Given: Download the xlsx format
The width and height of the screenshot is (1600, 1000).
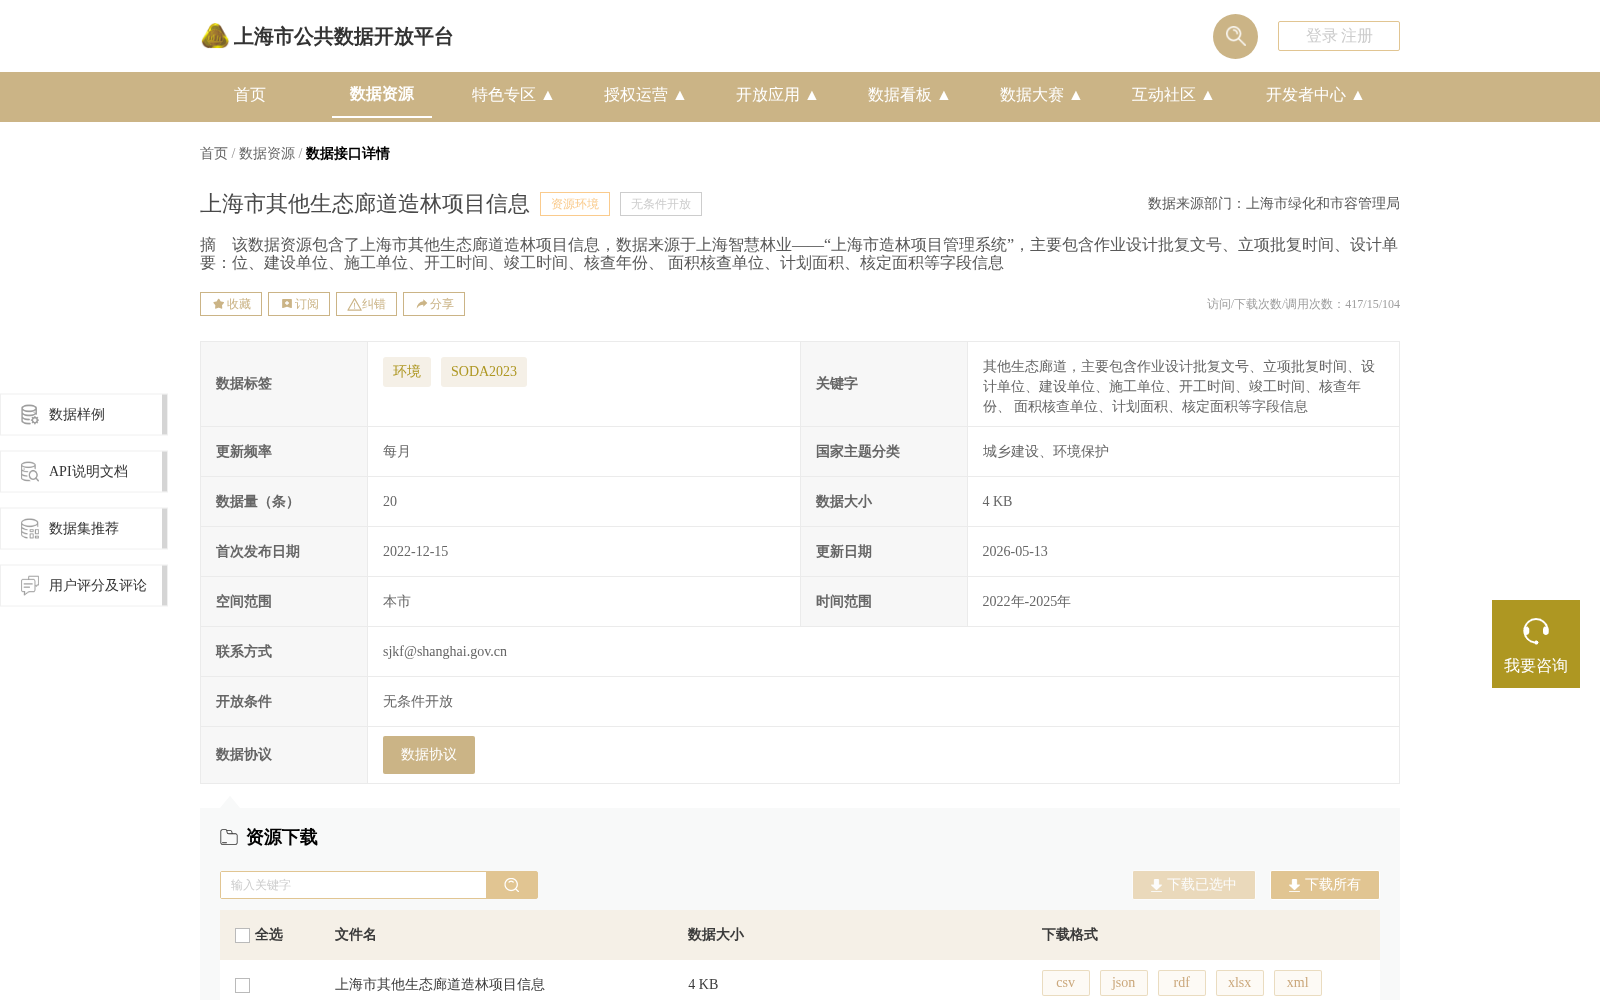Looking at the screenshot, I should tap(1240, 983).
